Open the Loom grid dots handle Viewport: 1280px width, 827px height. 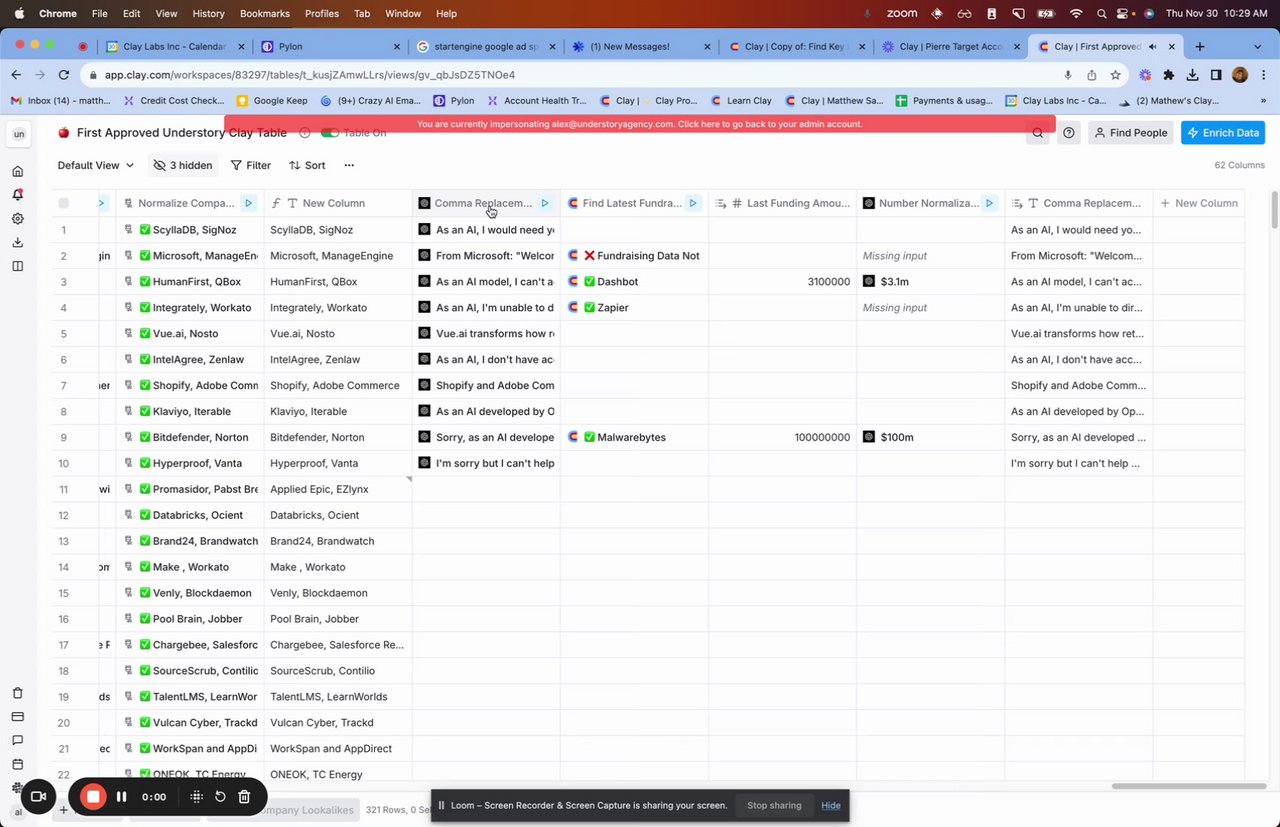click(x=196, y=797)
